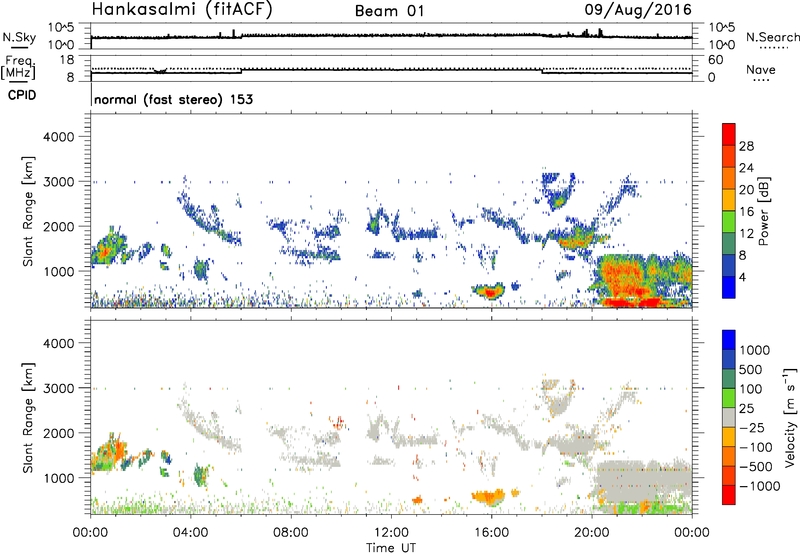Click the "-1000" velocity colorbar tick label
The image size is (800, 554).
pyautogui.click(x=760, y=486)
